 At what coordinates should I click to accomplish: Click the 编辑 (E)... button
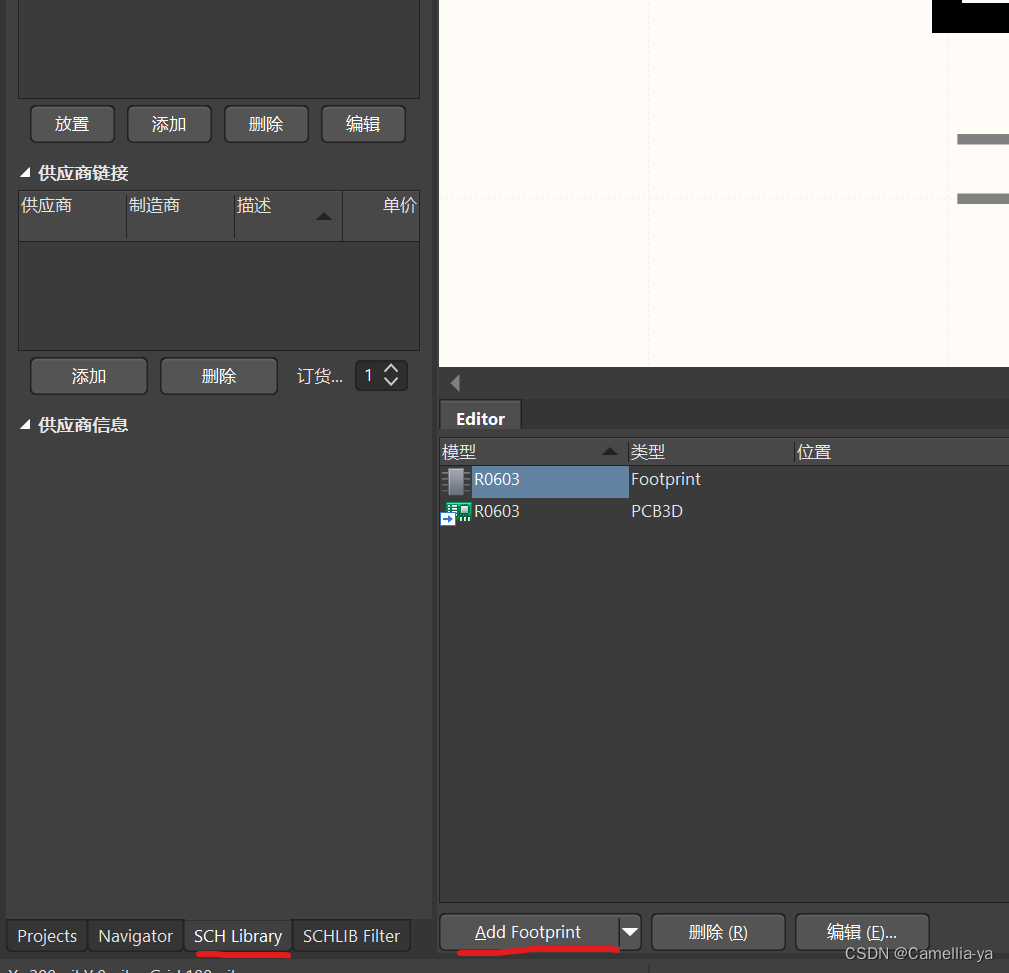[x=862, y=932]
